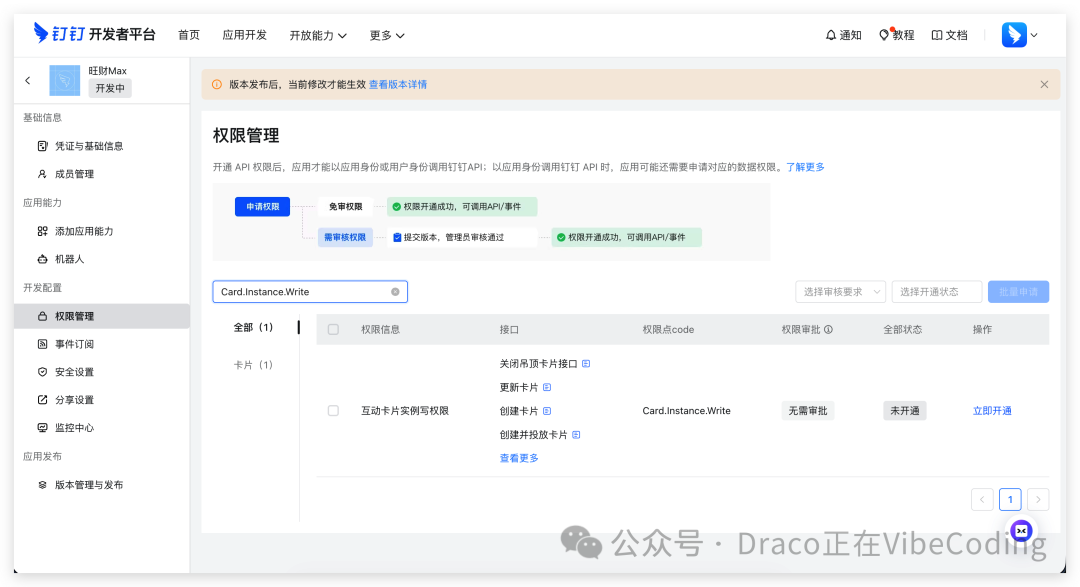Image resolution: width=1080 pixels, height=587 pixels.
Task: Select page 1 in pagination
Action: (1010, 499)
